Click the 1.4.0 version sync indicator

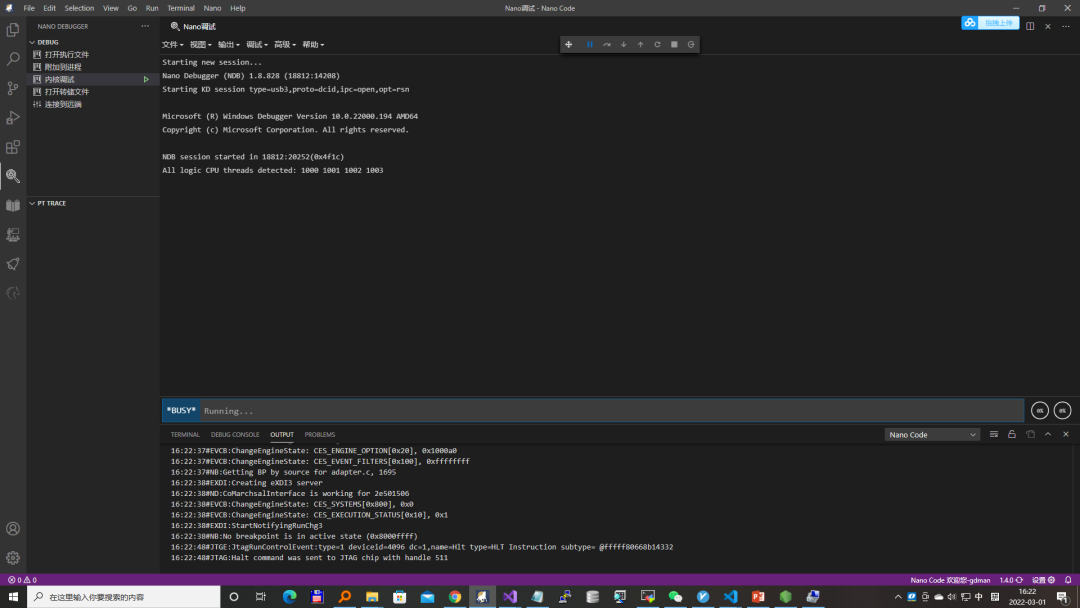[1011, 580]
